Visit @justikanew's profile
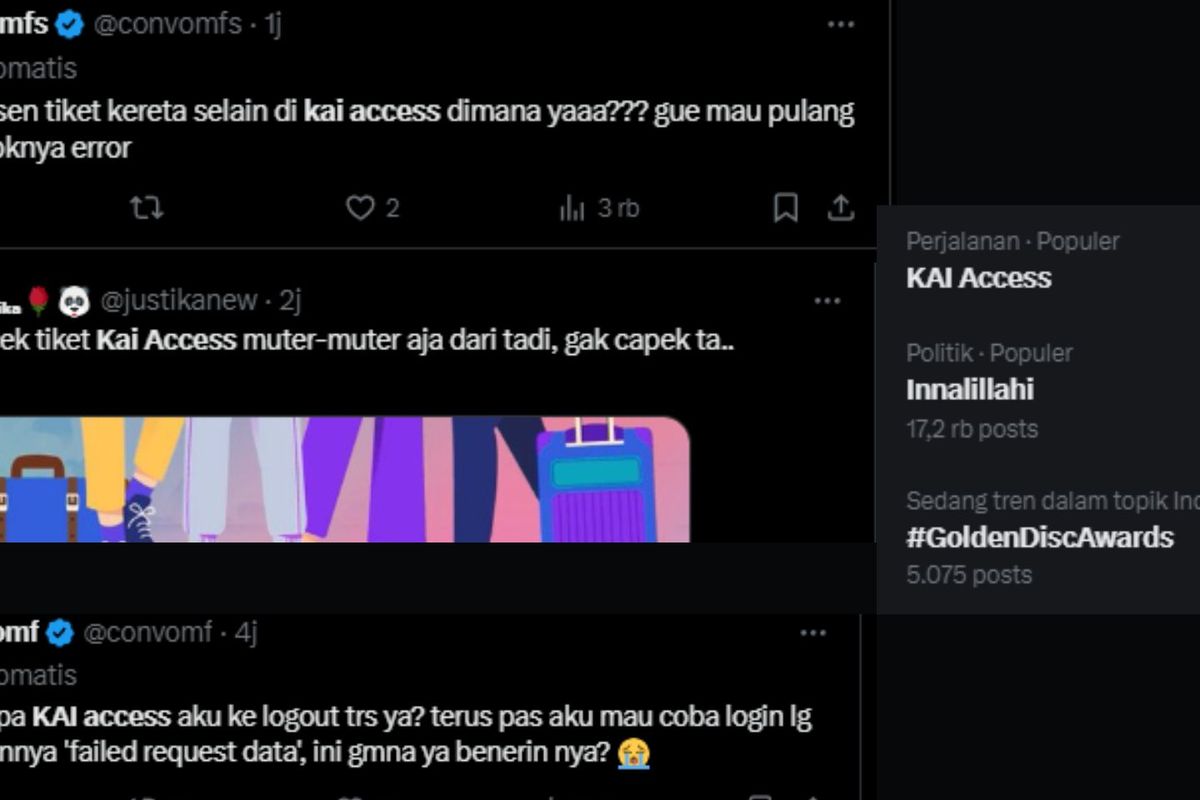Viewport: 1200px width, 800px height. [x=178, y=301]
